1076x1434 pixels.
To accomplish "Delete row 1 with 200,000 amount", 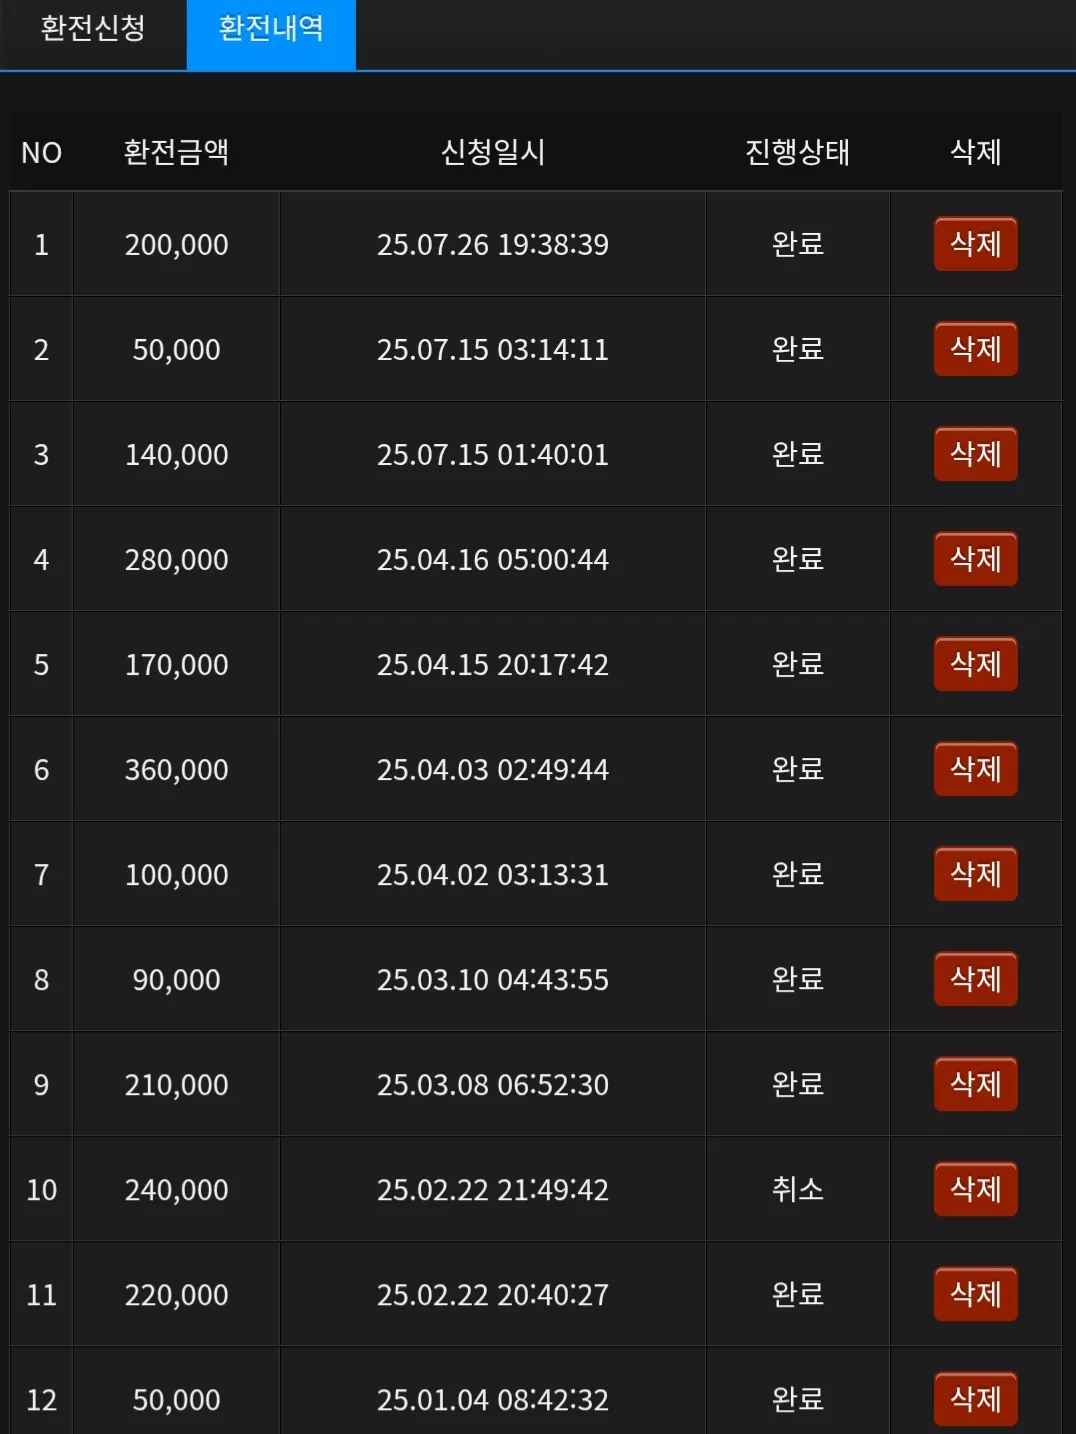I will coord(976,244).
